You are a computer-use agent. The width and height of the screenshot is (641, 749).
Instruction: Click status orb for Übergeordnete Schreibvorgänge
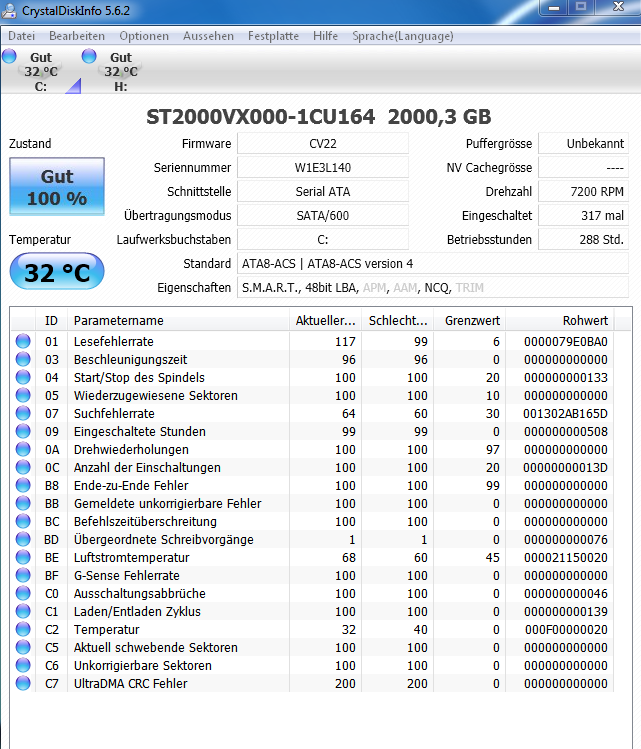(23, 539)
